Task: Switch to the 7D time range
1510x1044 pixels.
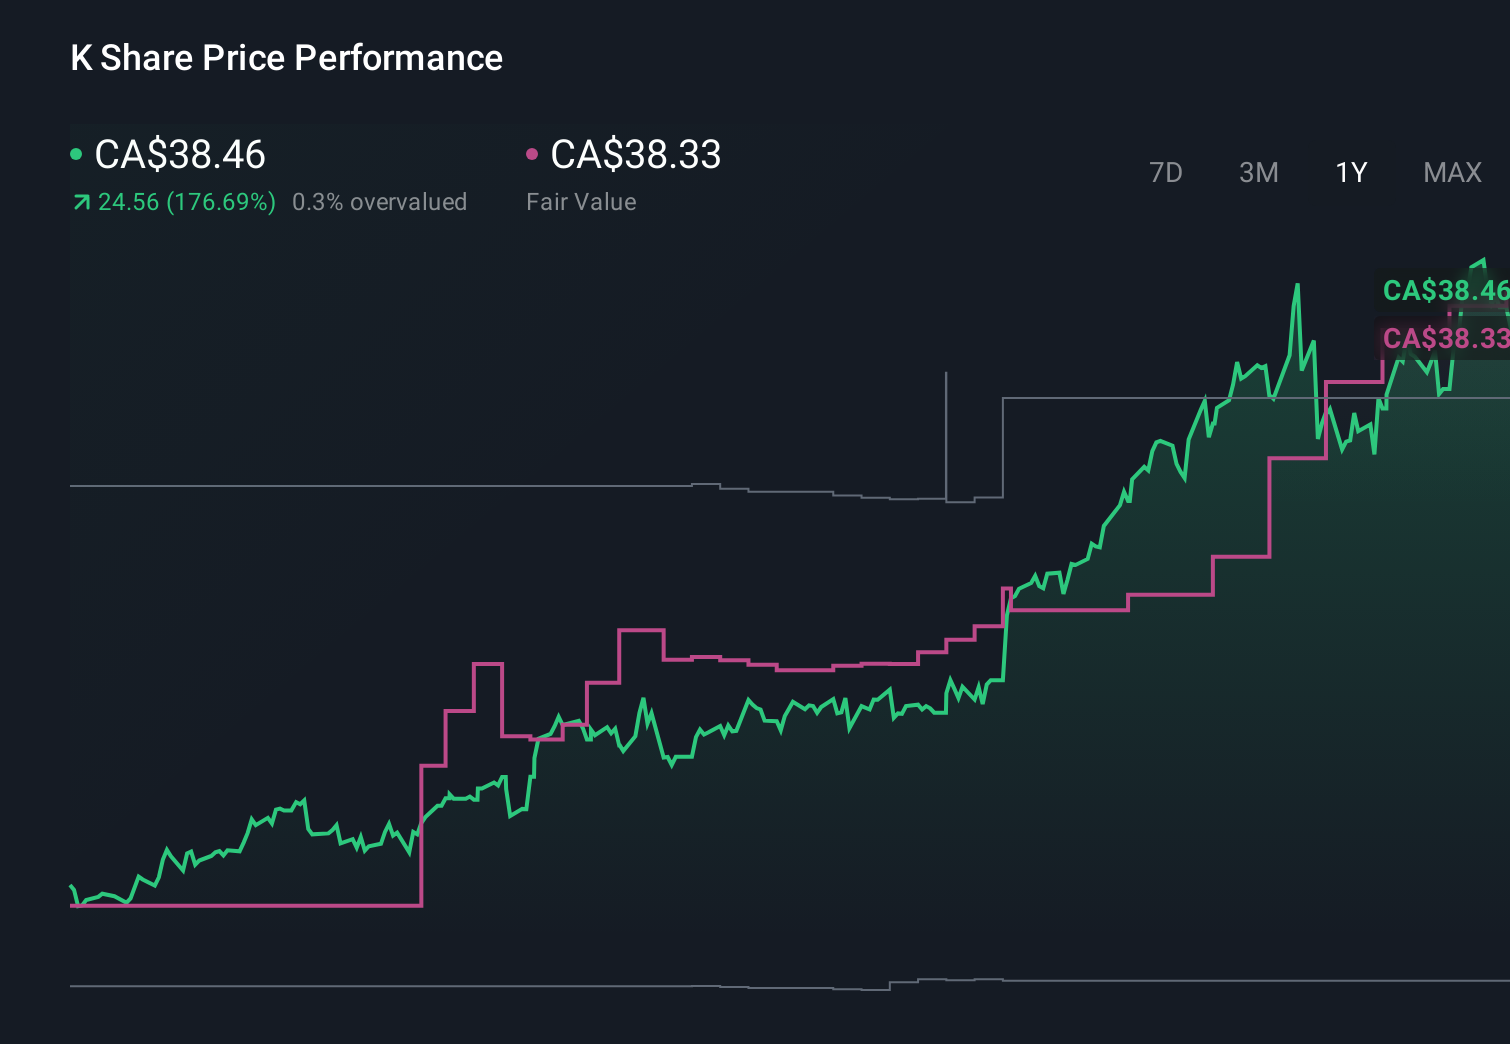Action: coord(1166,172)
